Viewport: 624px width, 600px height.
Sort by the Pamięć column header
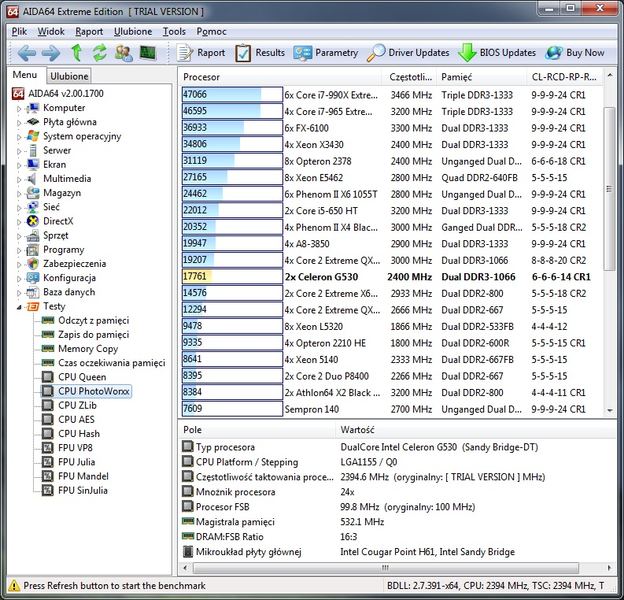482,77
